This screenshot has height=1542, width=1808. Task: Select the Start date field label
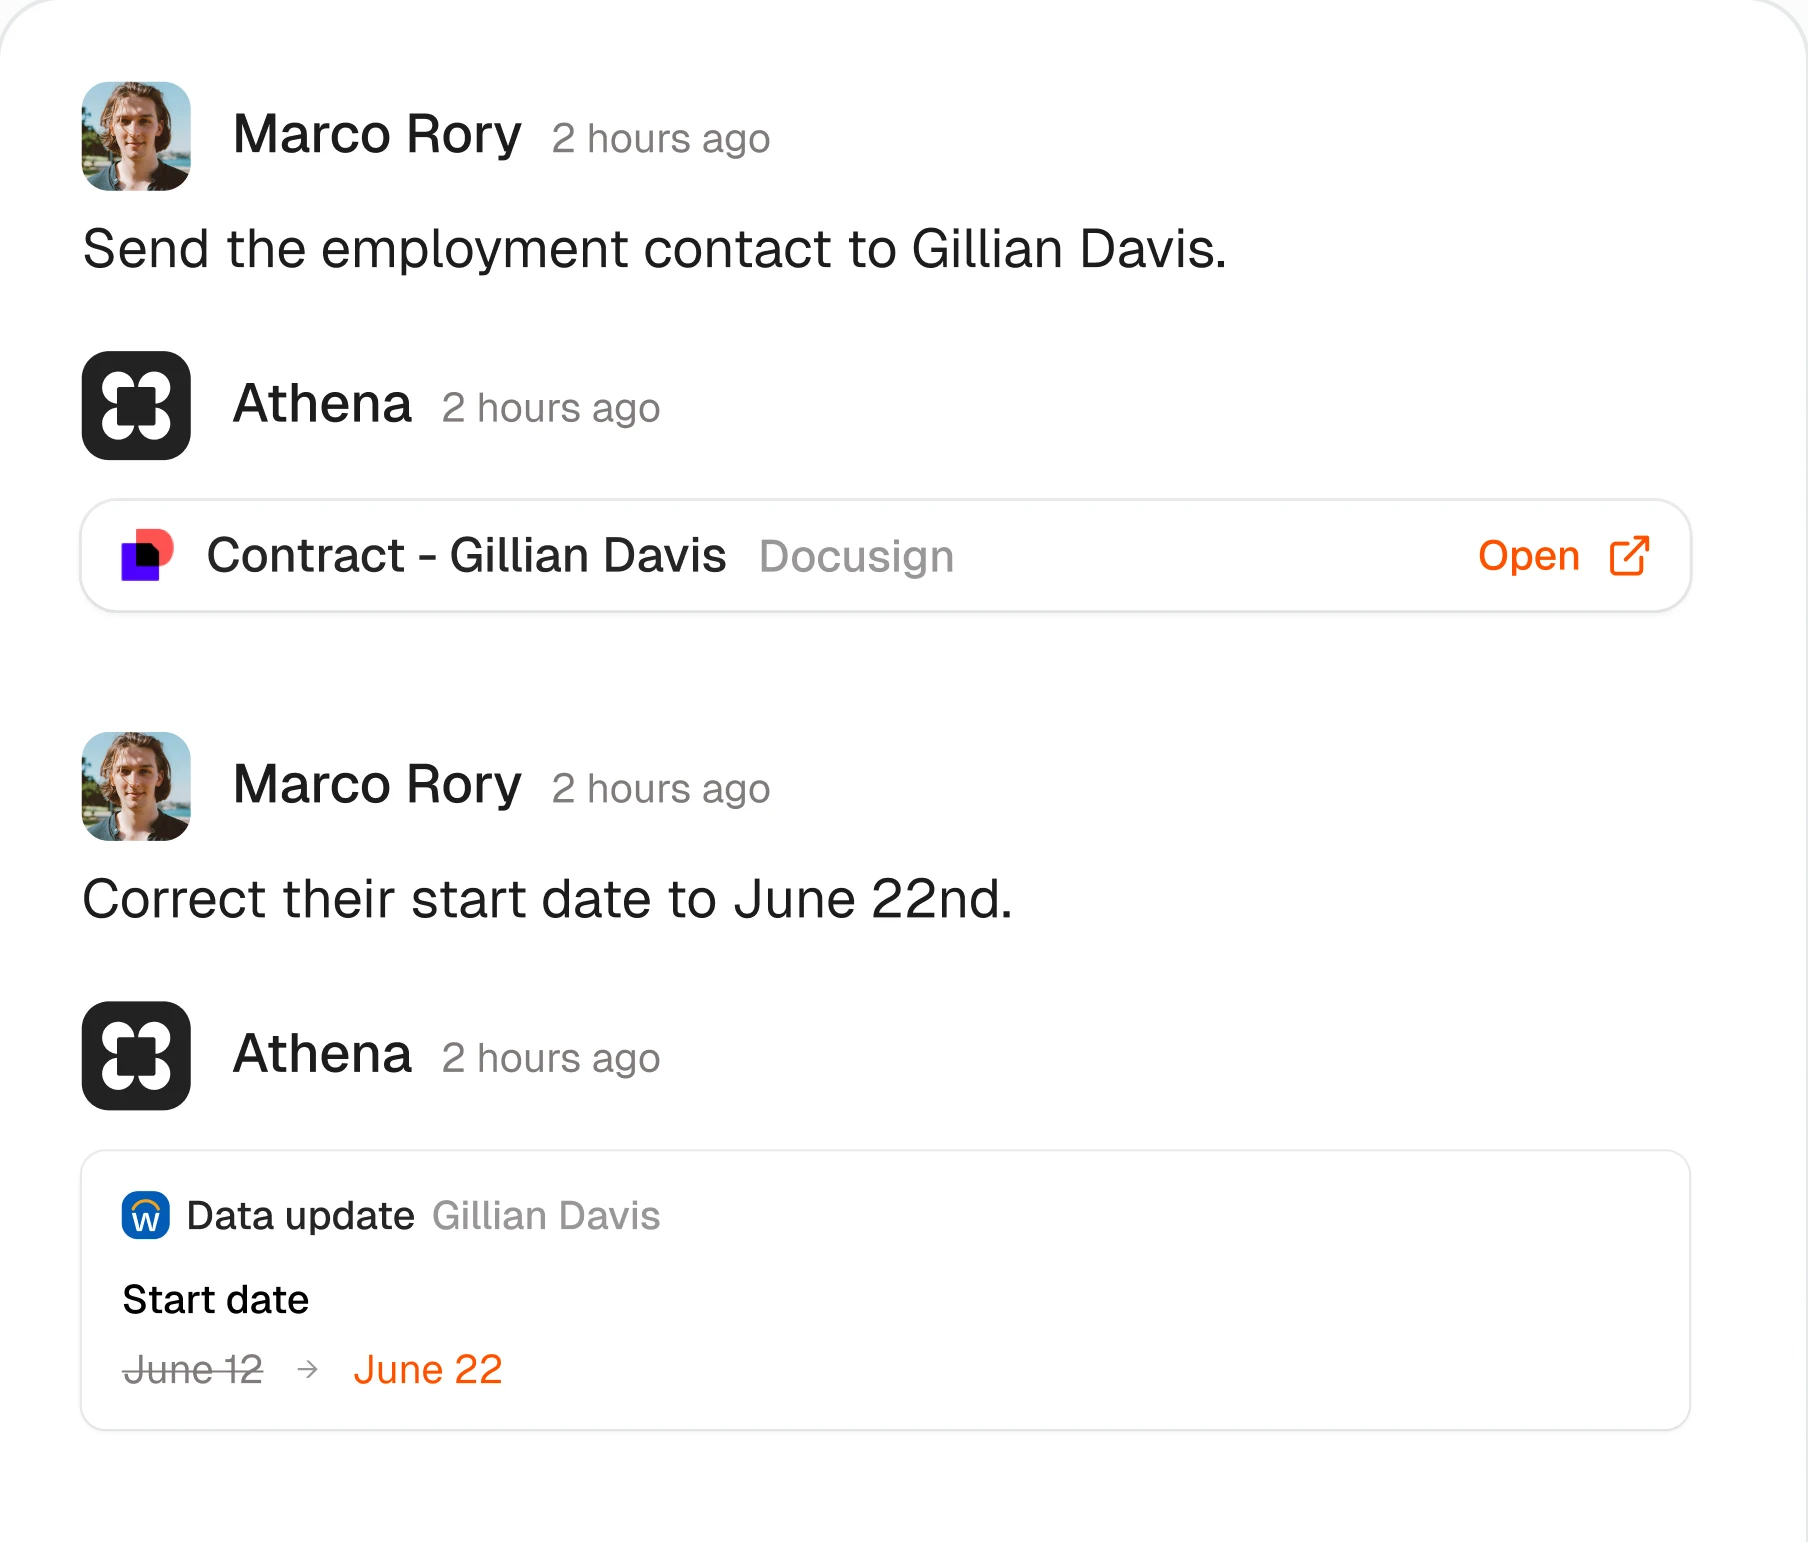pyautogui.click(x=215, y=1299)
